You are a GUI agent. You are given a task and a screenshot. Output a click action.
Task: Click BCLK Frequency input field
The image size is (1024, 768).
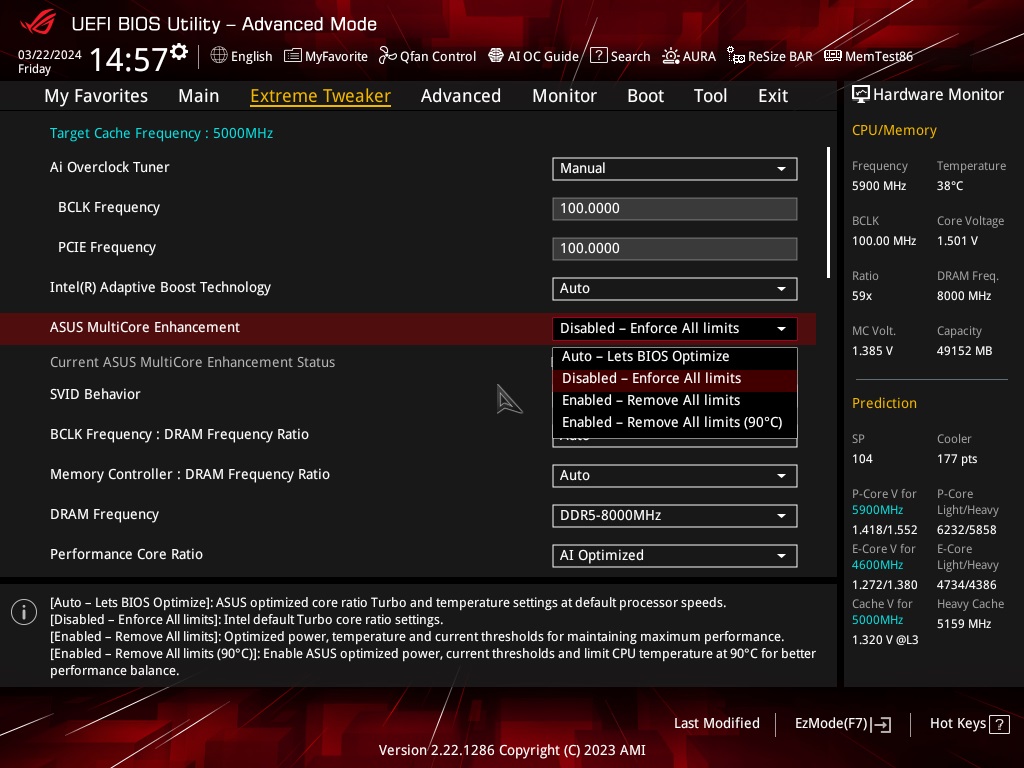[x=675, y=208]
